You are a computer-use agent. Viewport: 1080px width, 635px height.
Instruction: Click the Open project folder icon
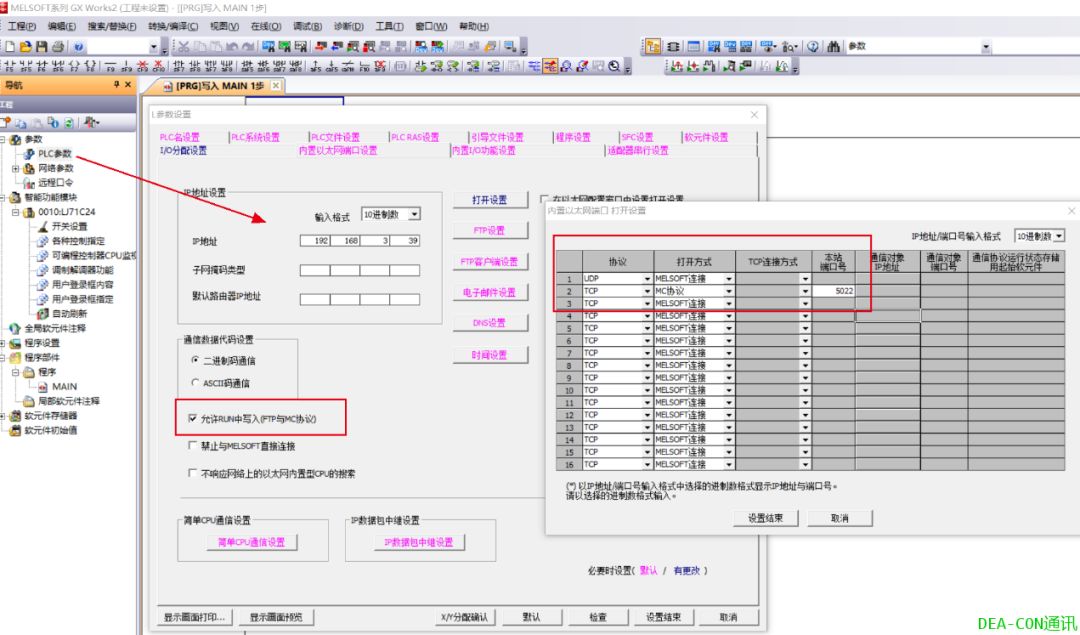click(25, 47)
